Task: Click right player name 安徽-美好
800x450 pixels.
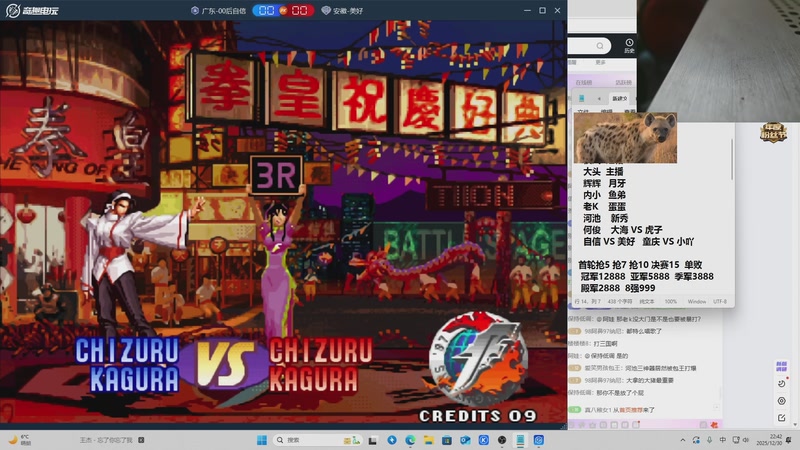Action: coord(347,11)
